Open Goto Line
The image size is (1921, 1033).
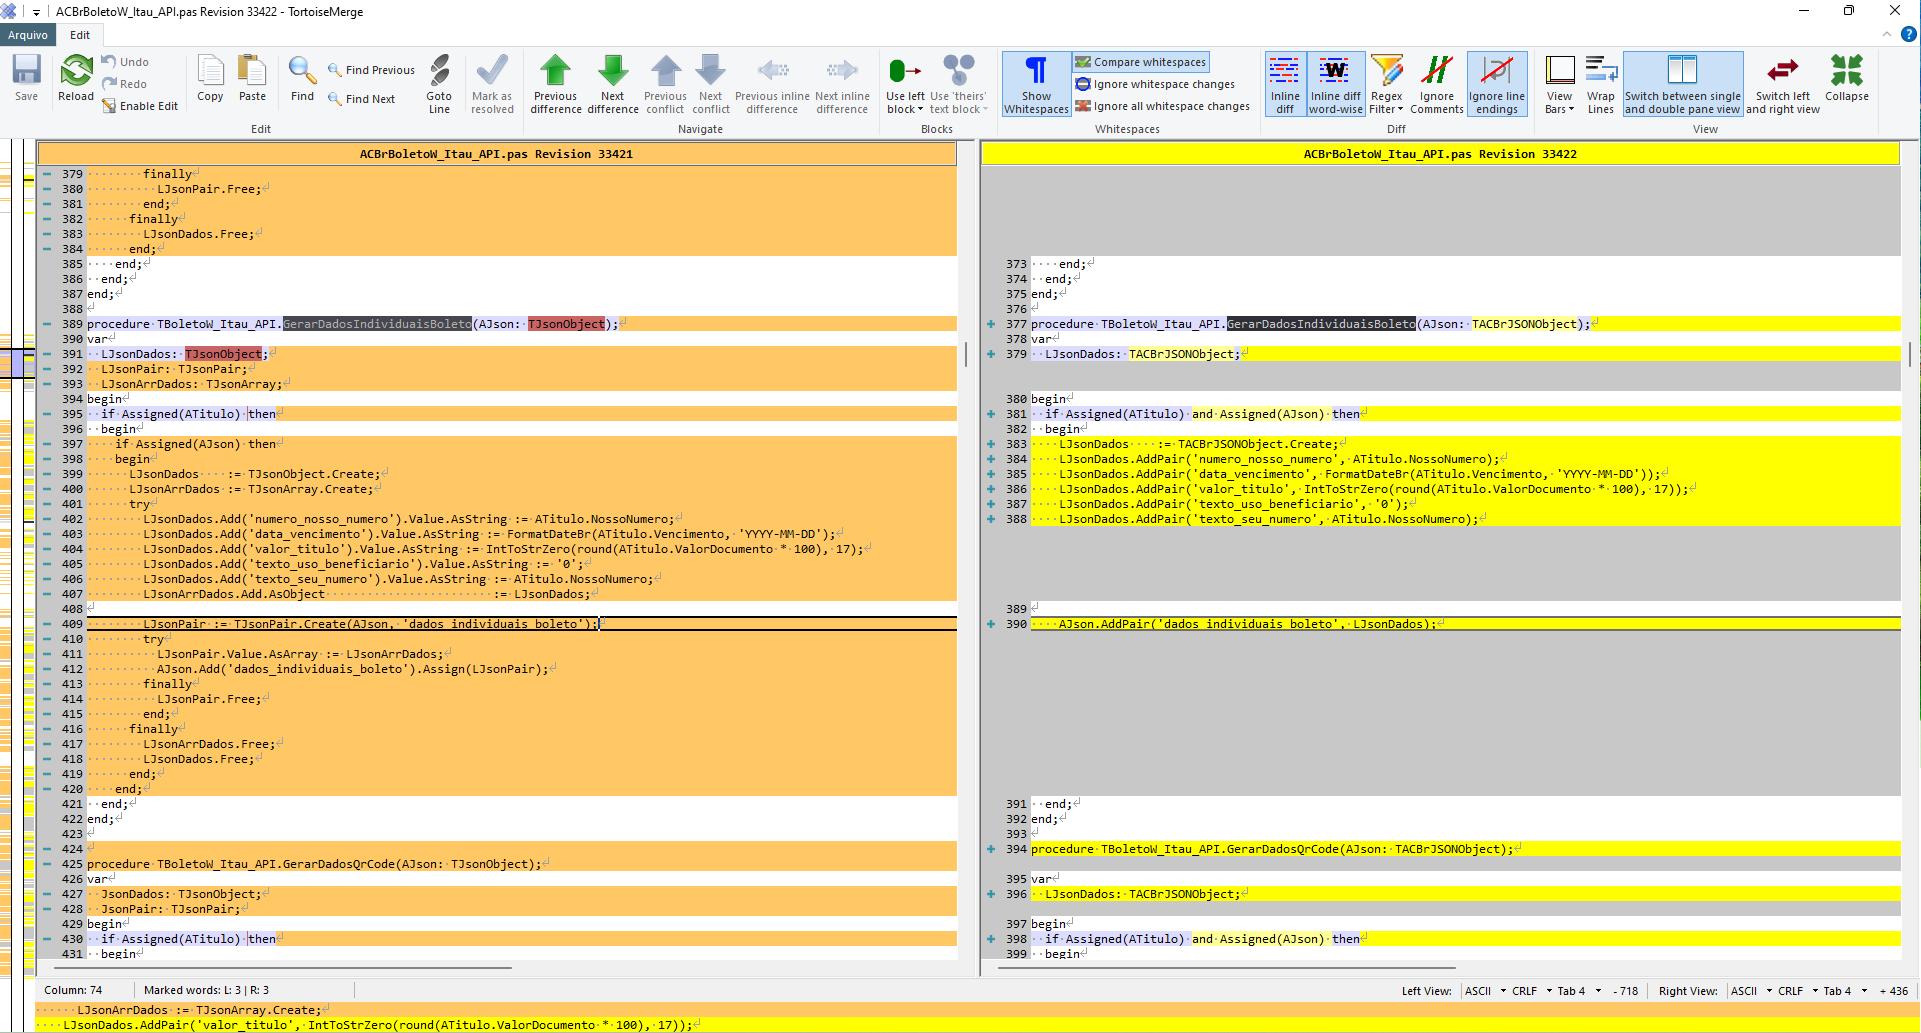click(x=439, y=84)
